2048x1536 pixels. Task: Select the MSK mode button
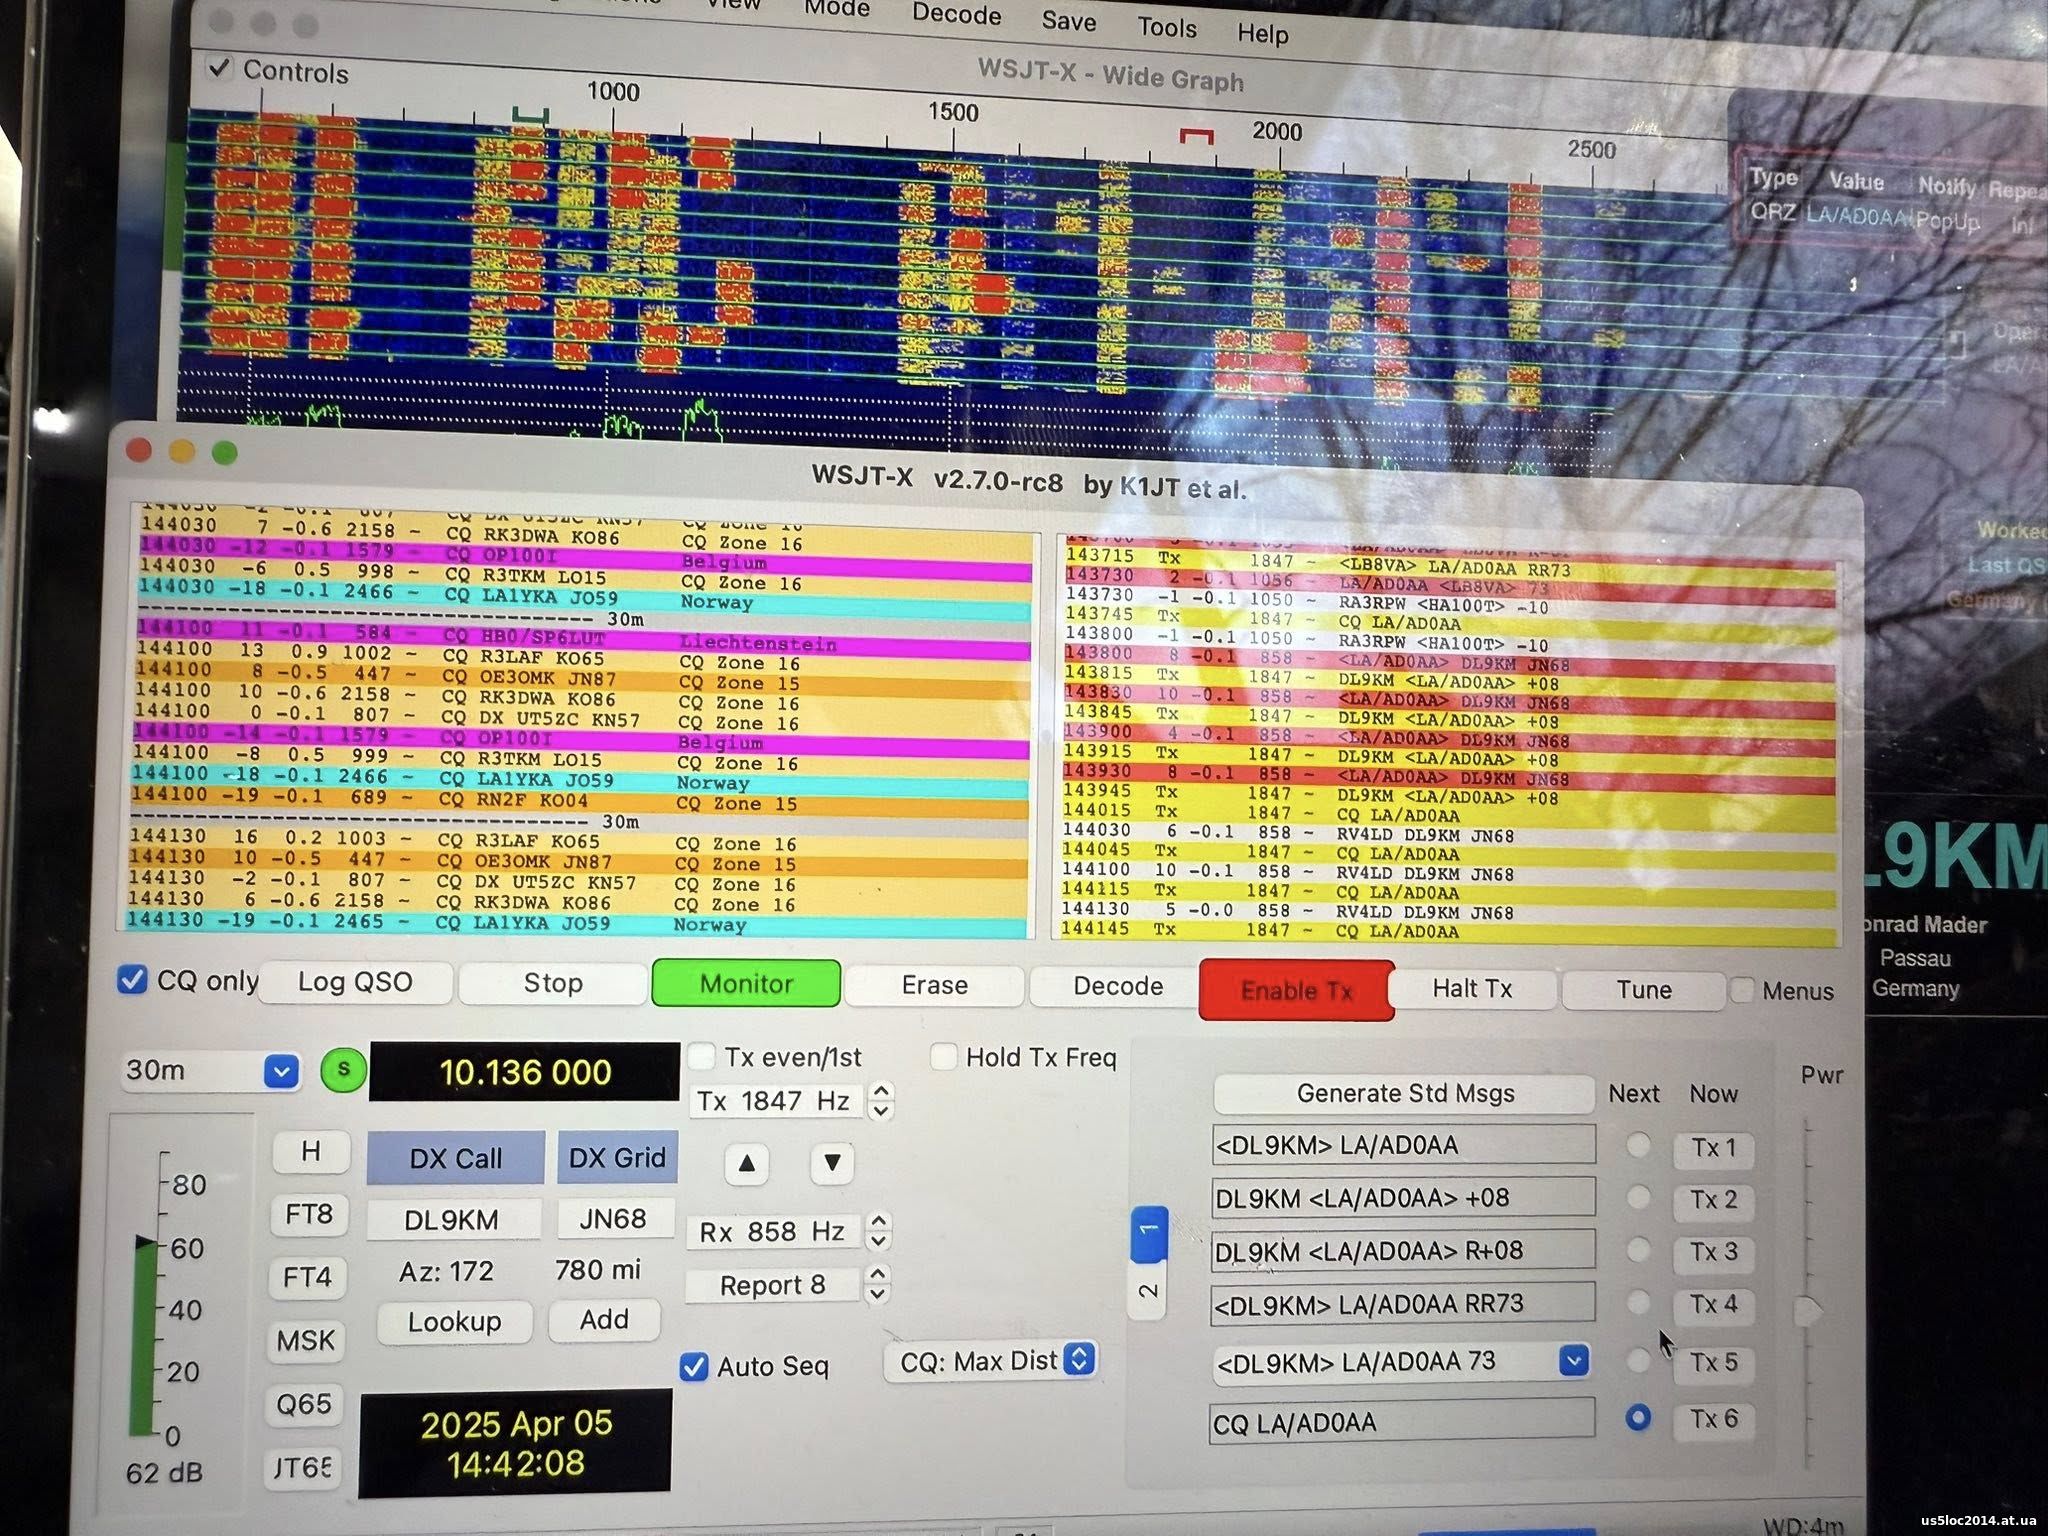(x=305, y=1340)
